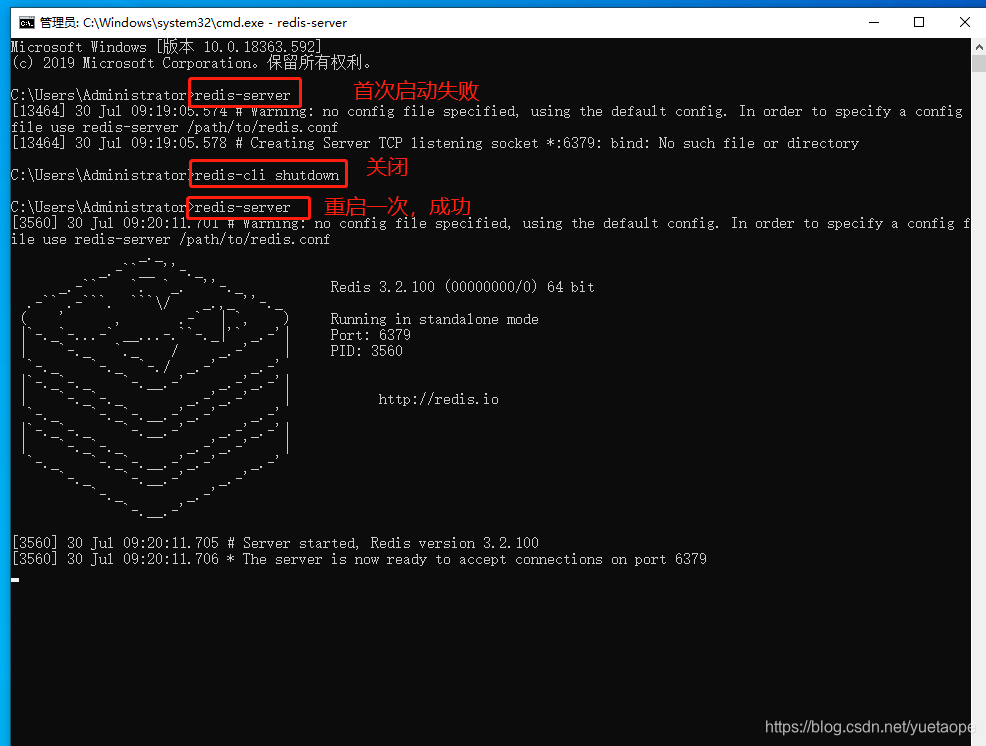
Task: Click the scrollbar up arrow
Action: [978, 47]
